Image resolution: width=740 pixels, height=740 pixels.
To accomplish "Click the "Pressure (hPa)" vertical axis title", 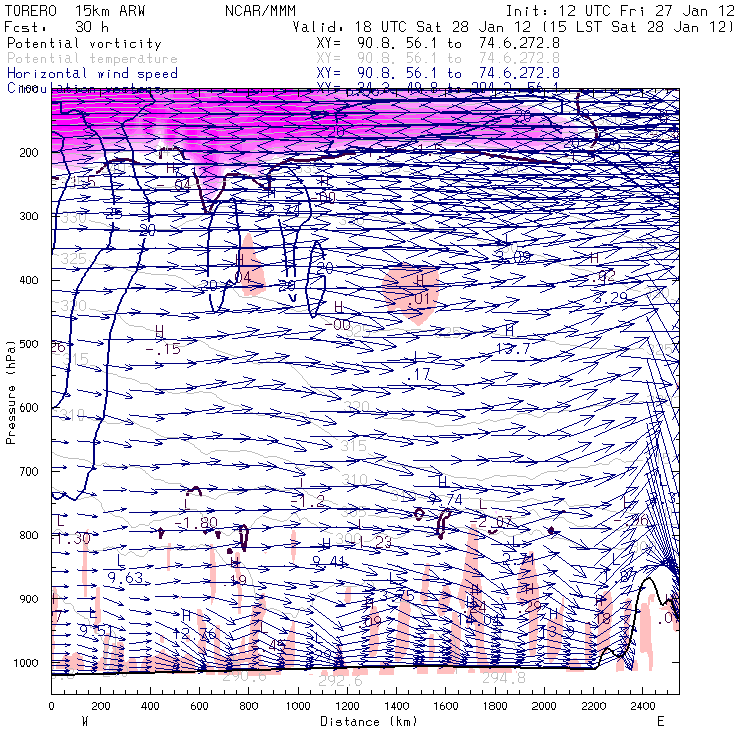I will tap(10, 392).
